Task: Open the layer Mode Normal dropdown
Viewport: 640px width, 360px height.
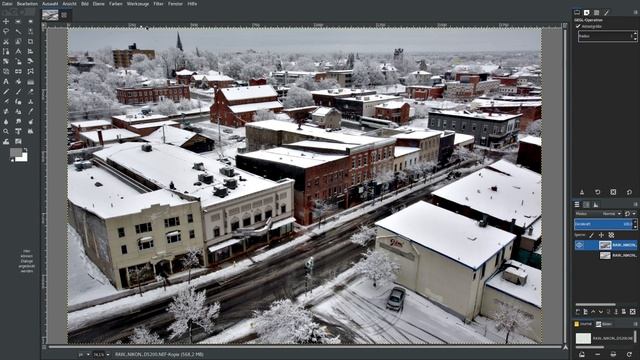Action: pyautogui.click(x=611, y=213)
